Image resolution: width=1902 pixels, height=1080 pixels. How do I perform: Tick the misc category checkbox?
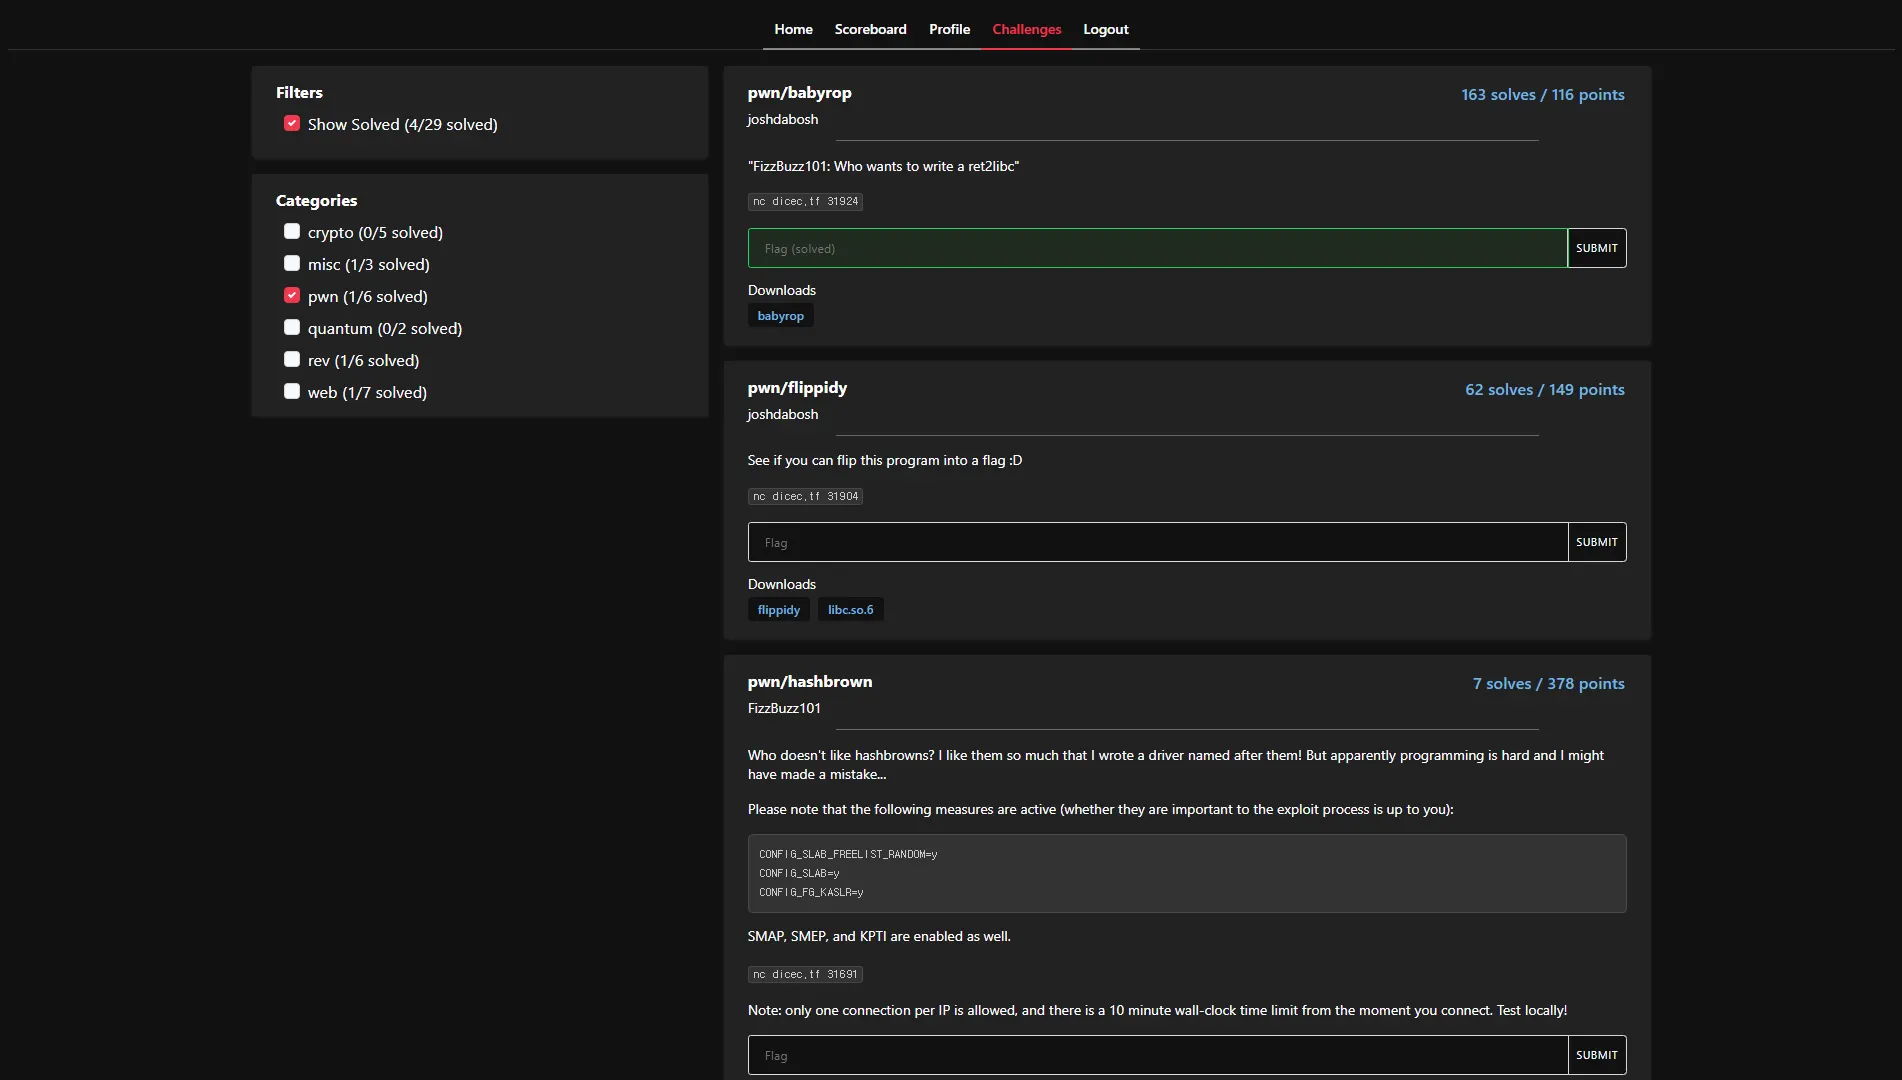(292, 263)
